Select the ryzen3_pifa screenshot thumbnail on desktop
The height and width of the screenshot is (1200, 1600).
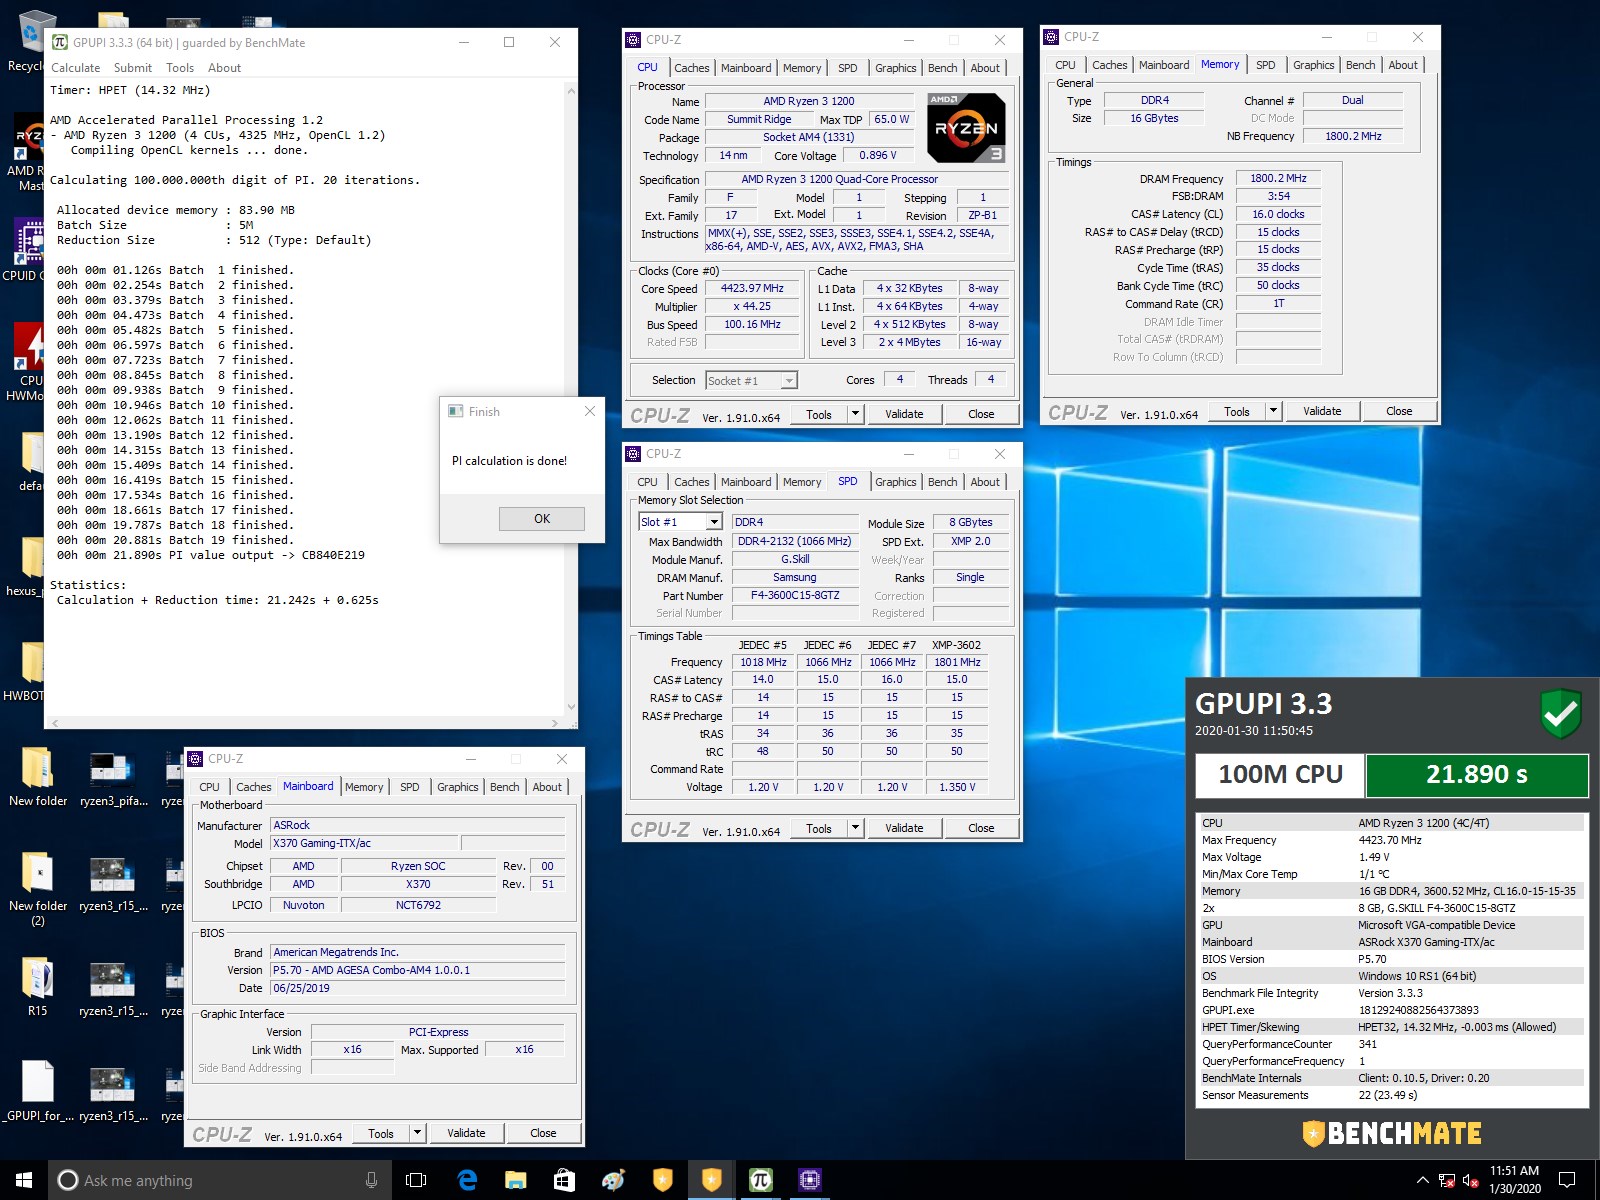113,777
